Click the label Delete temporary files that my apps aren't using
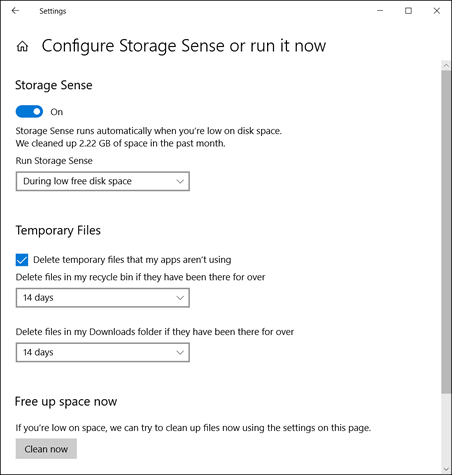This screenshot has width=452, height=475. (x=132, y=260)
